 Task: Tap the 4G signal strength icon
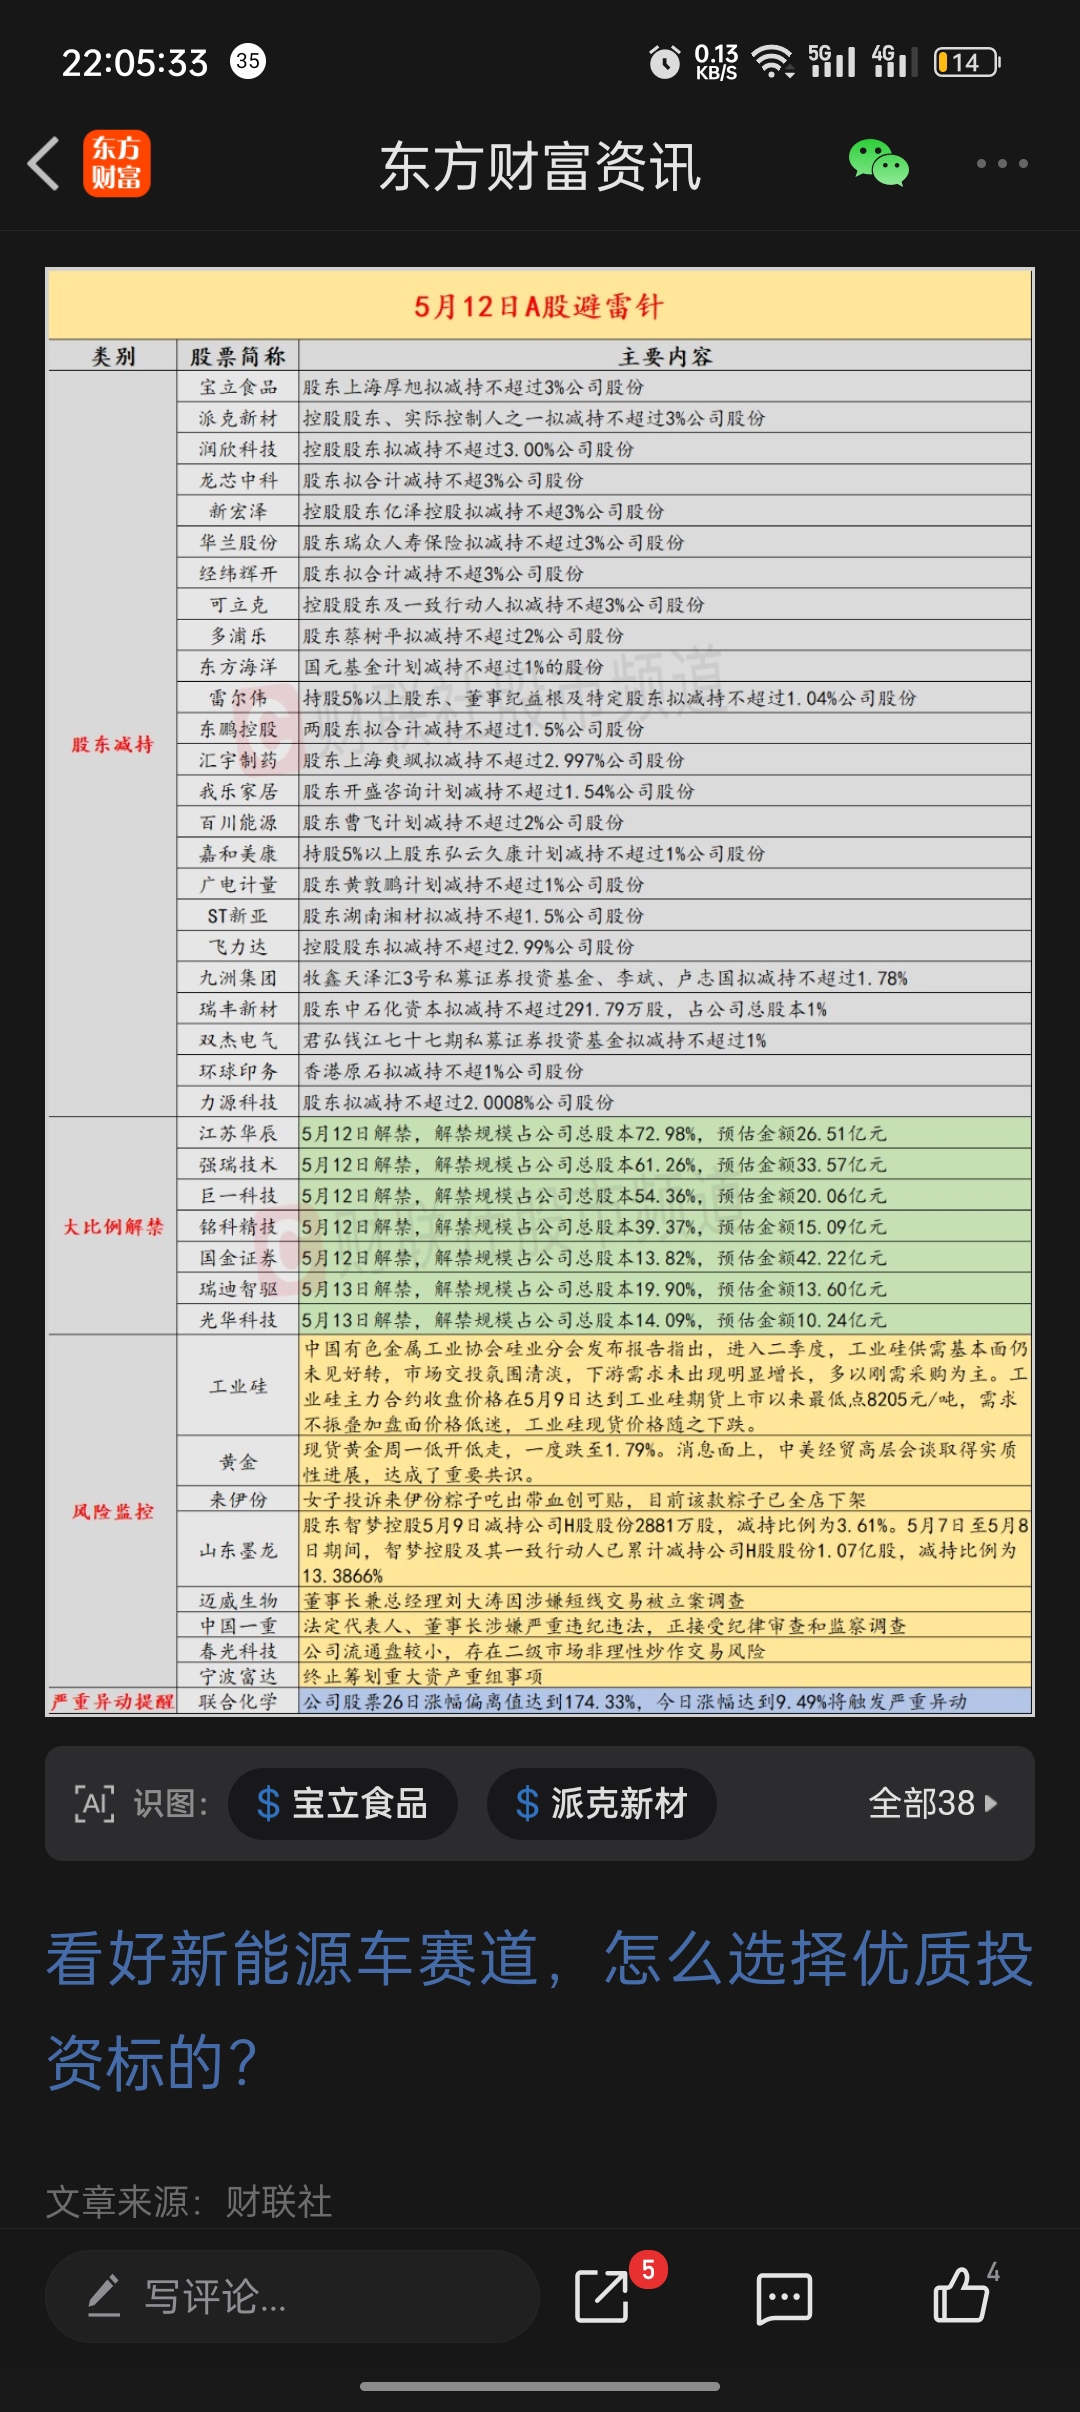click(894, 61)
